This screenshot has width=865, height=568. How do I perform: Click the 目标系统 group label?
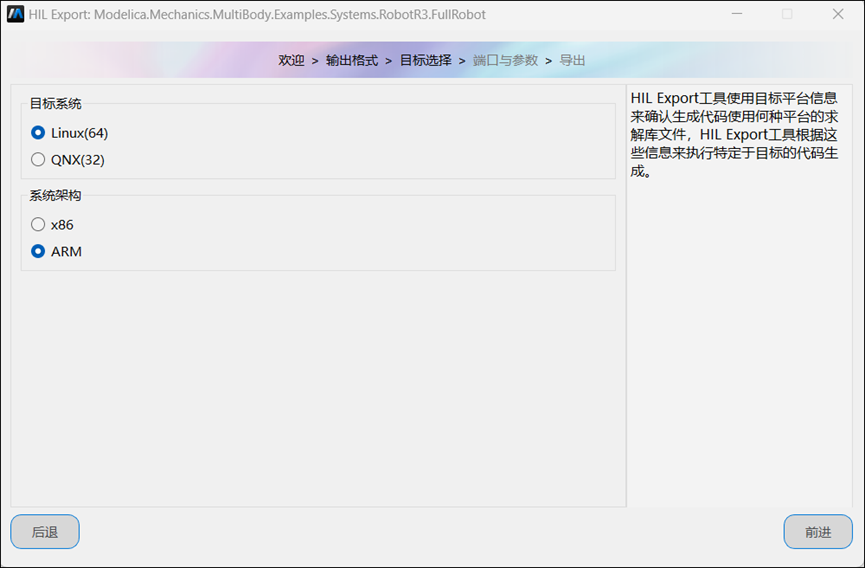coord(55,104)
